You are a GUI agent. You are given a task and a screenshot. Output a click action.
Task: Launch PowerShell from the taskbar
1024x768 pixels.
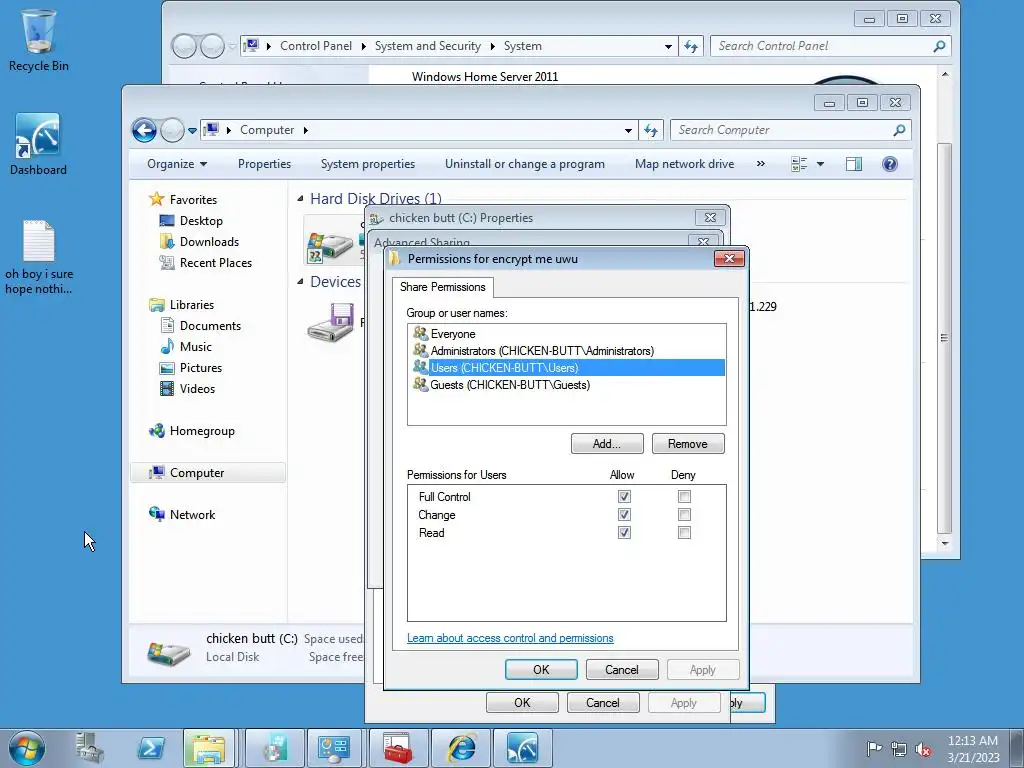(150, 748)
